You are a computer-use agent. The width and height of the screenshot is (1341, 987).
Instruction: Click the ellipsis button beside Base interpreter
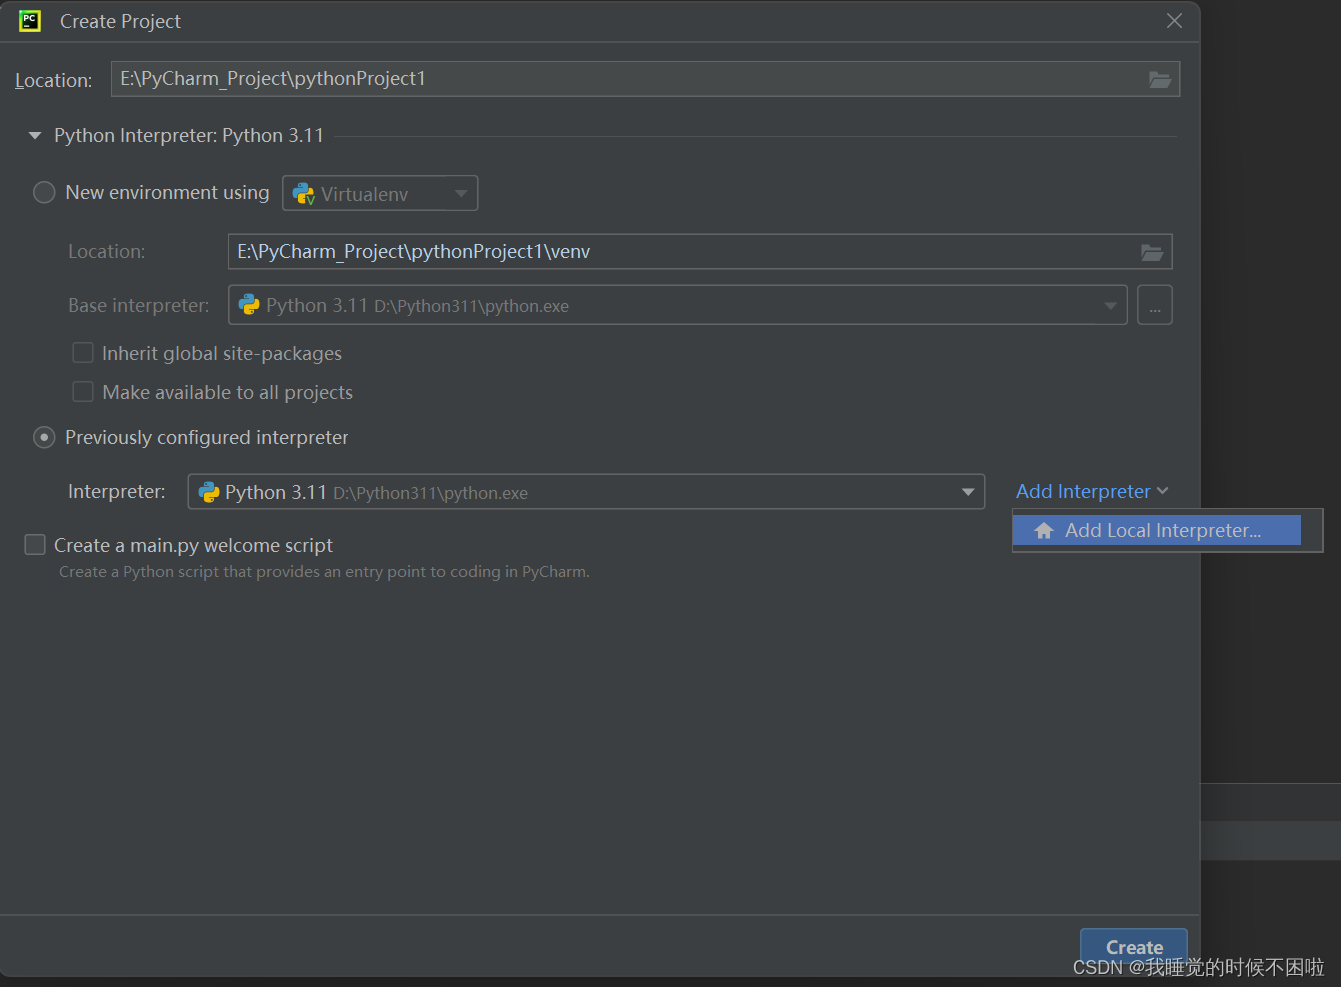1155,305
